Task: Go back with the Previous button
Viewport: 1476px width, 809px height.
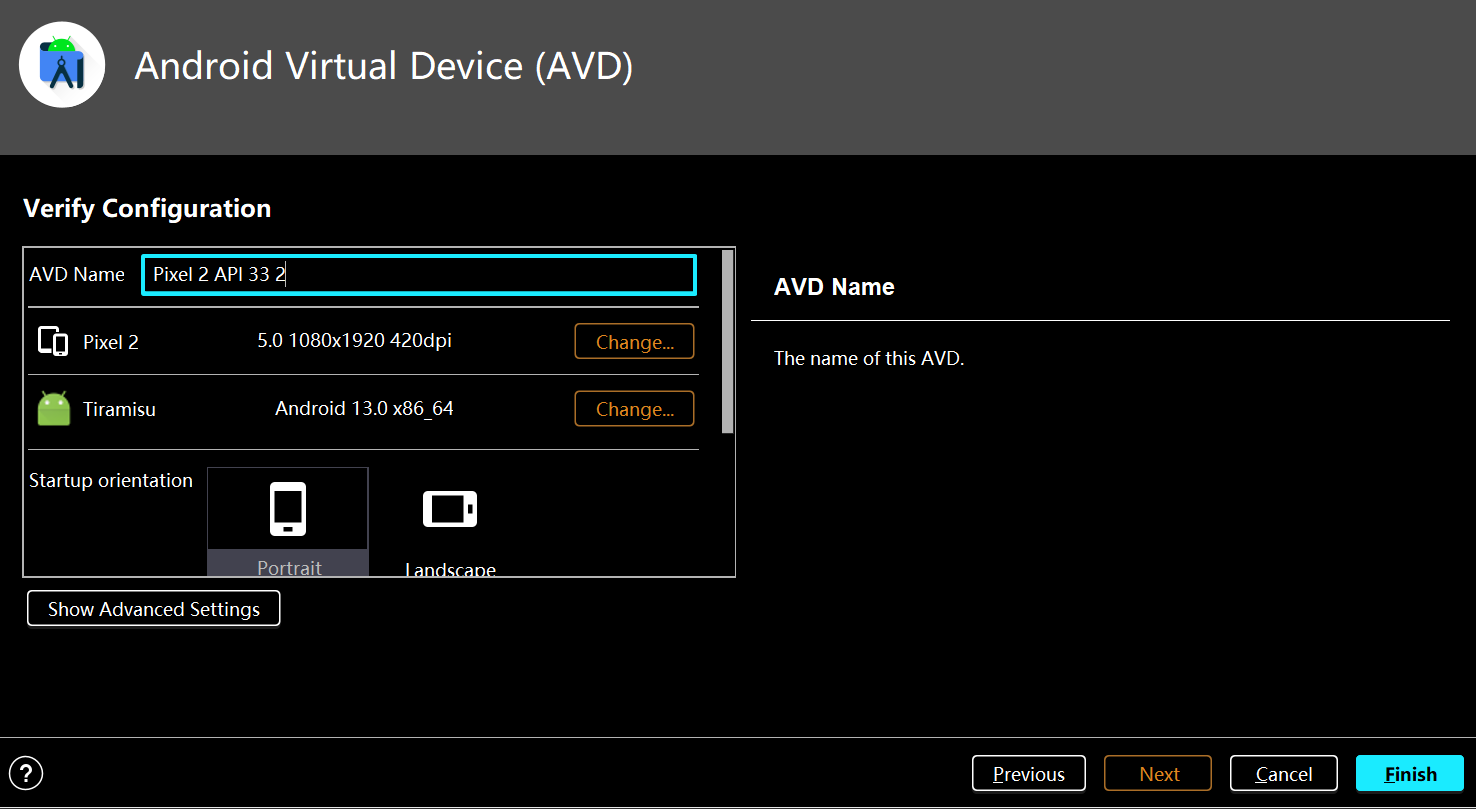Action: [x=1029, y=773]
